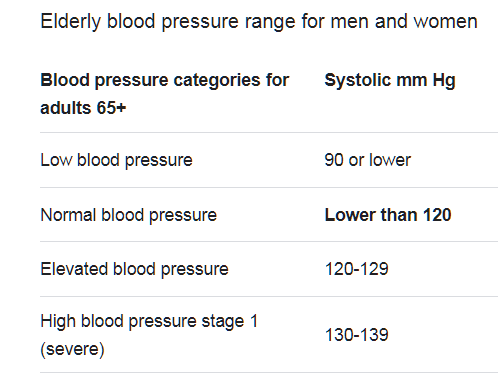The image size is (498, 379).
Task: Click the word 'Elderly' in the title
Action: coord(70,22)
